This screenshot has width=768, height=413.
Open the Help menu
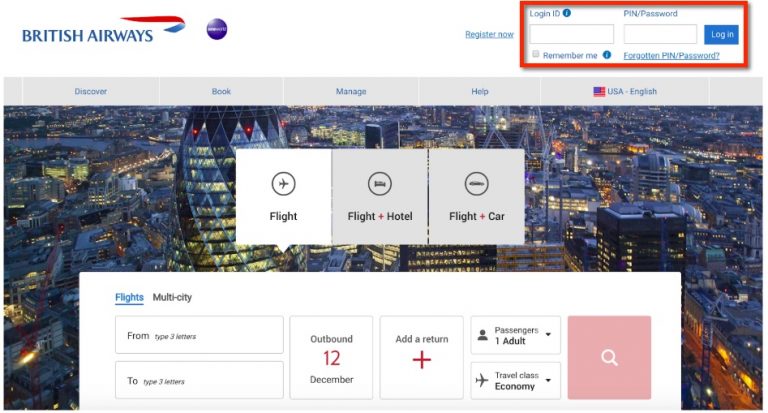(480, 92)
